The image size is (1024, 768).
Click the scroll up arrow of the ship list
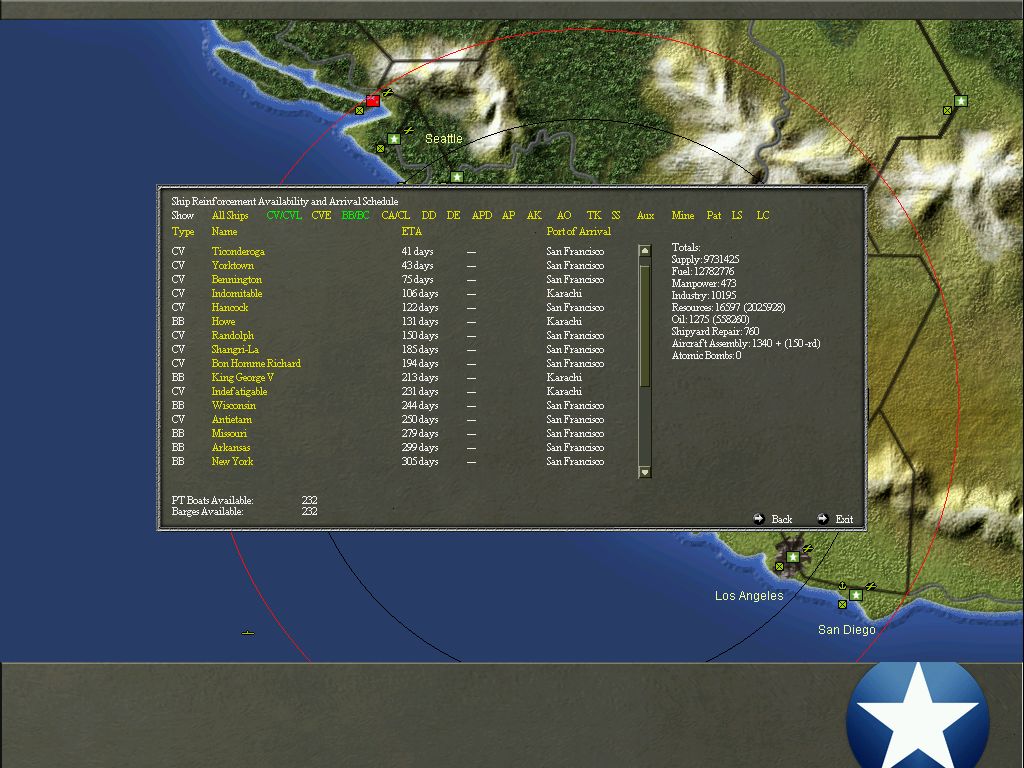pos(645,251)
